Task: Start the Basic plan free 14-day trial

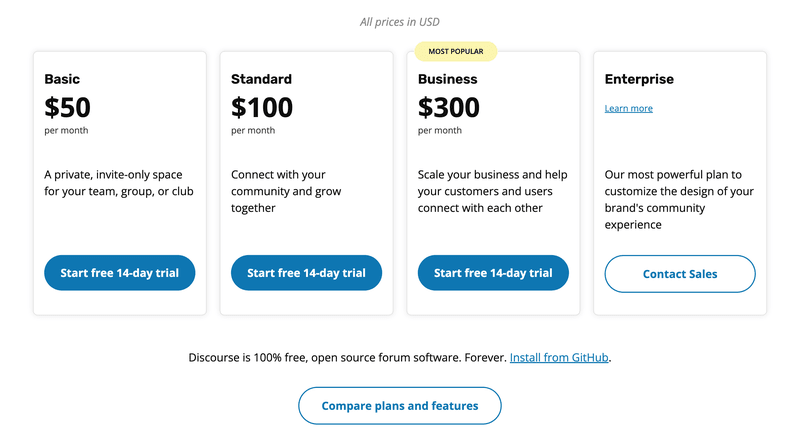Action: click(119, 273)
